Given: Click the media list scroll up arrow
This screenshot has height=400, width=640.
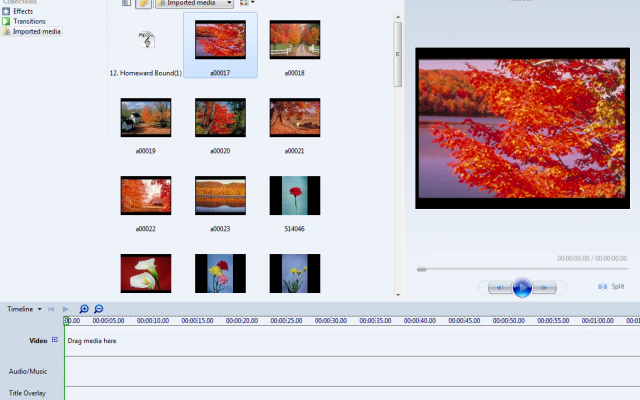Looking at the screenshot, I should [x=398, y=17].
